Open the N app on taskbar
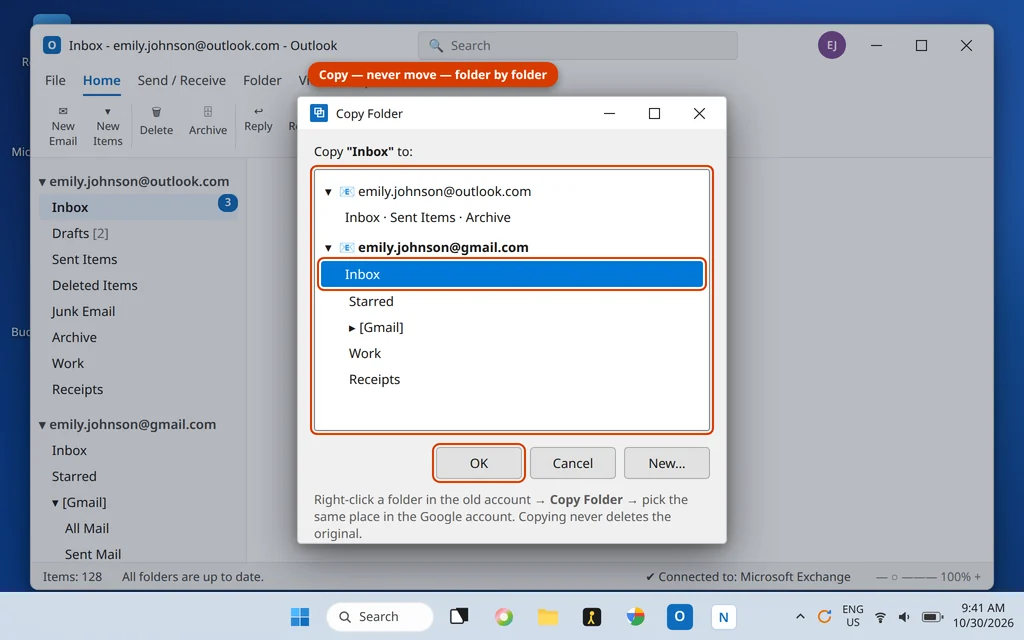 (723, 616)
